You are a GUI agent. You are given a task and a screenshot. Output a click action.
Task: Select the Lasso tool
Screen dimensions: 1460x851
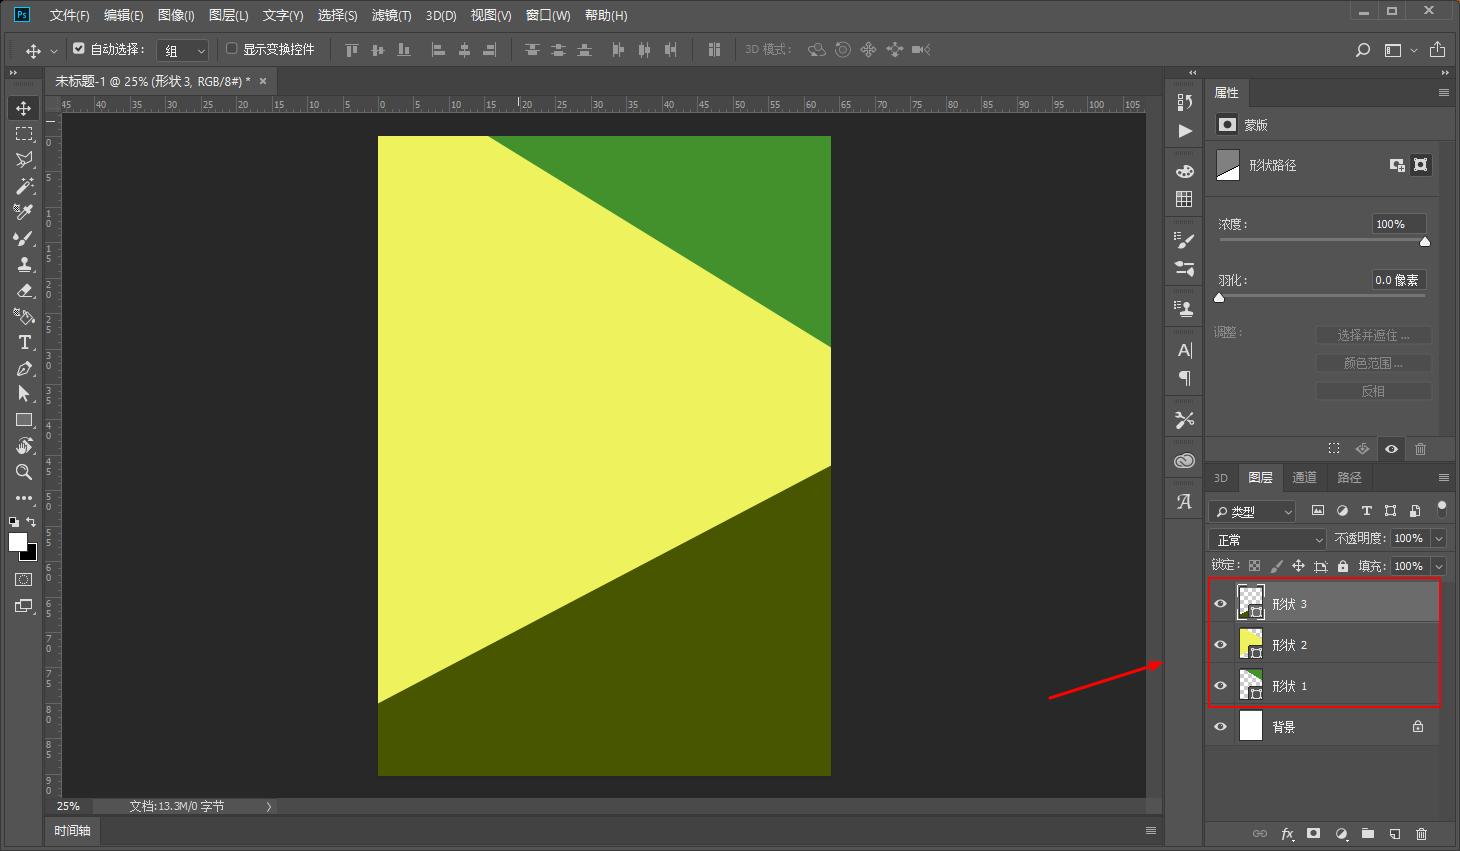pos(24,160)
